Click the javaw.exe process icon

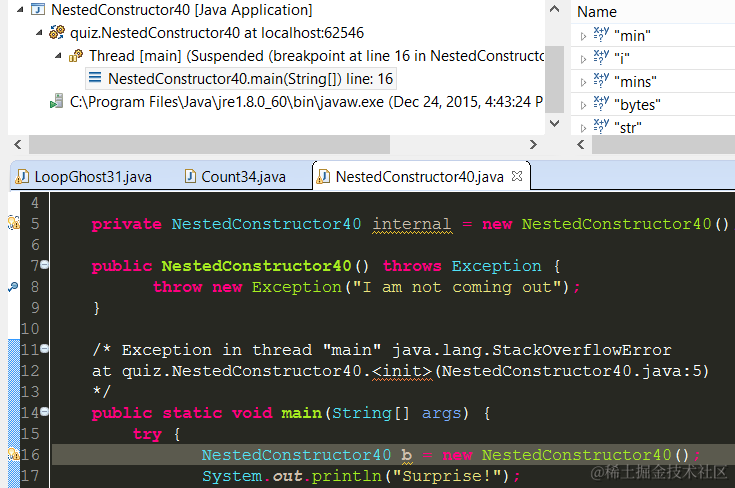(x=57, y=101)
